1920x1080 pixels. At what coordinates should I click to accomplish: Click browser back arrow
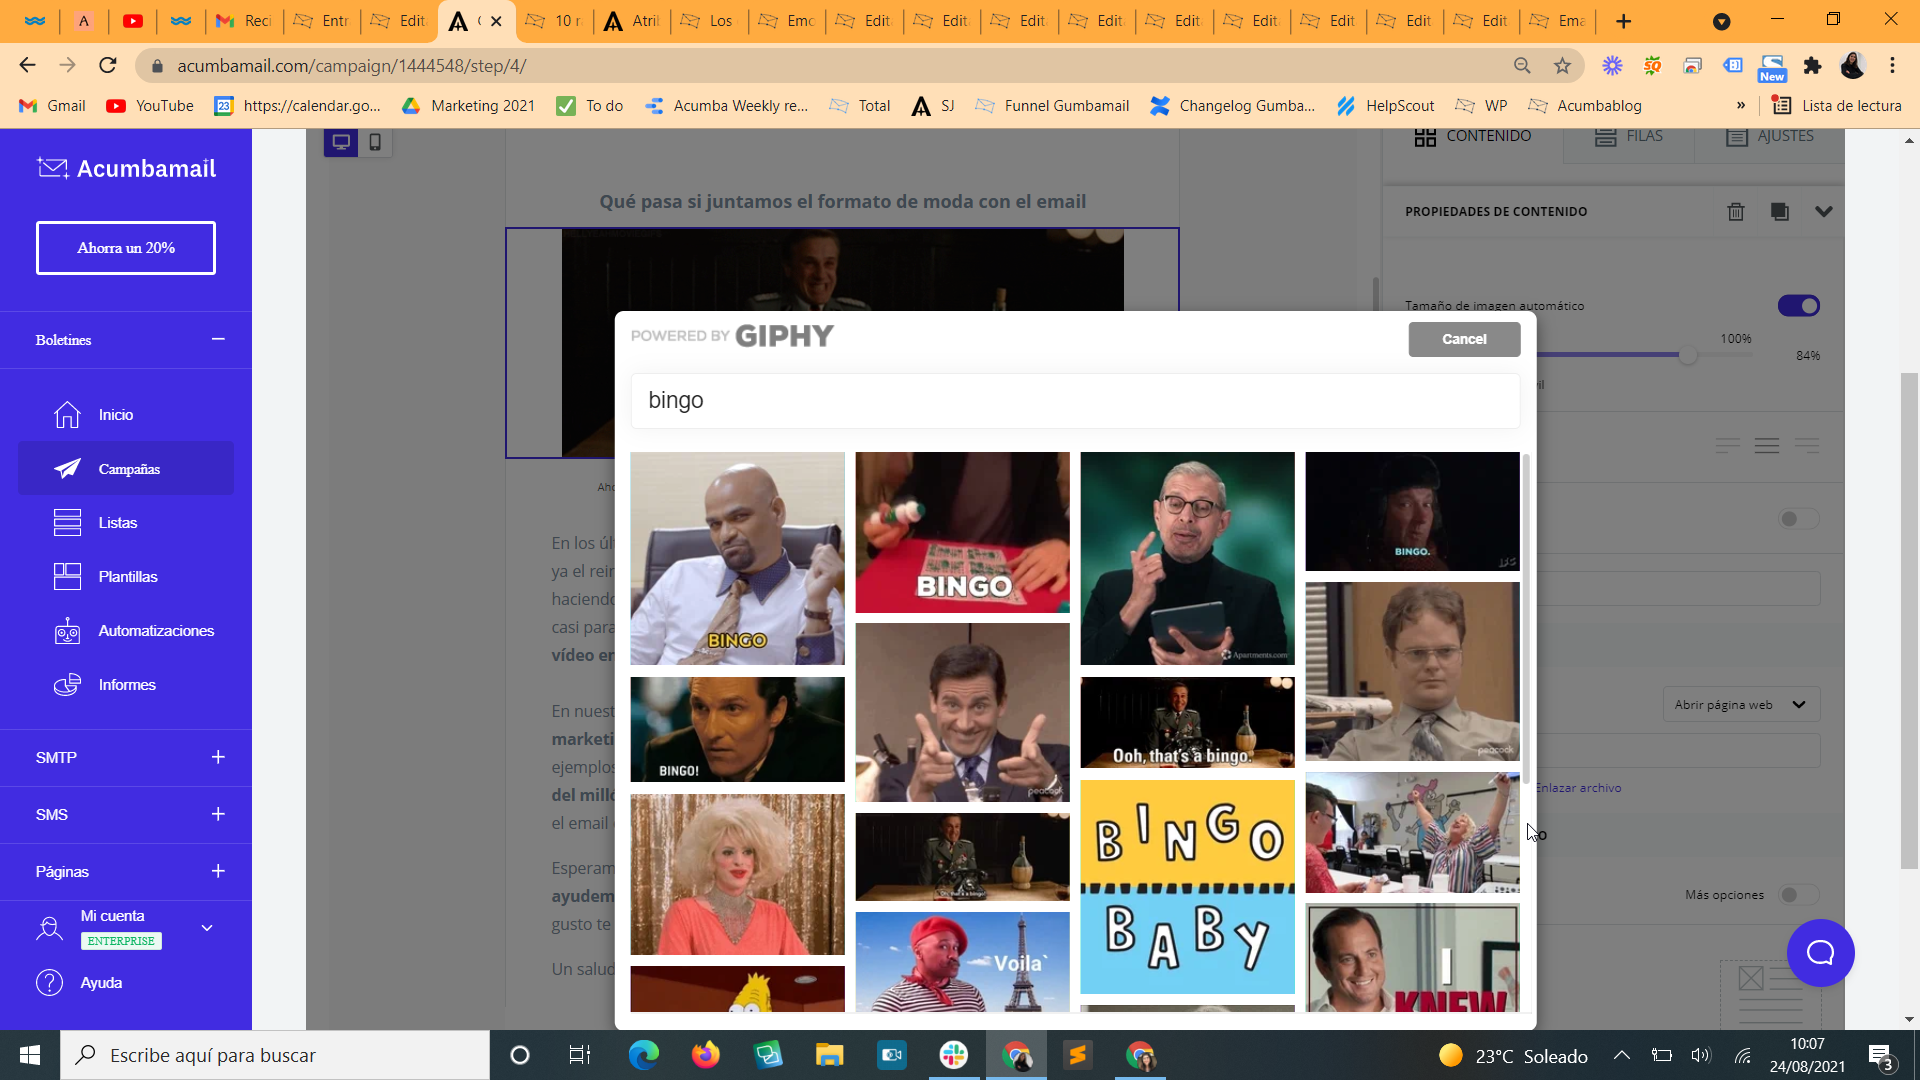click(x=27, y=65)
